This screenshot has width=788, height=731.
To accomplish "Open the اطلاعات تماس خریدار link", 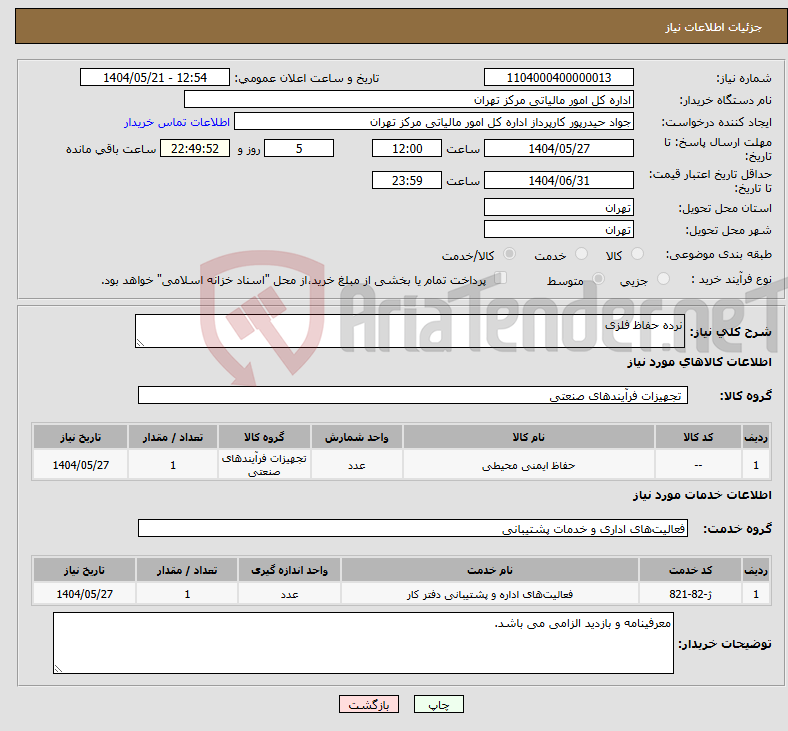I will tap(177, 123).
